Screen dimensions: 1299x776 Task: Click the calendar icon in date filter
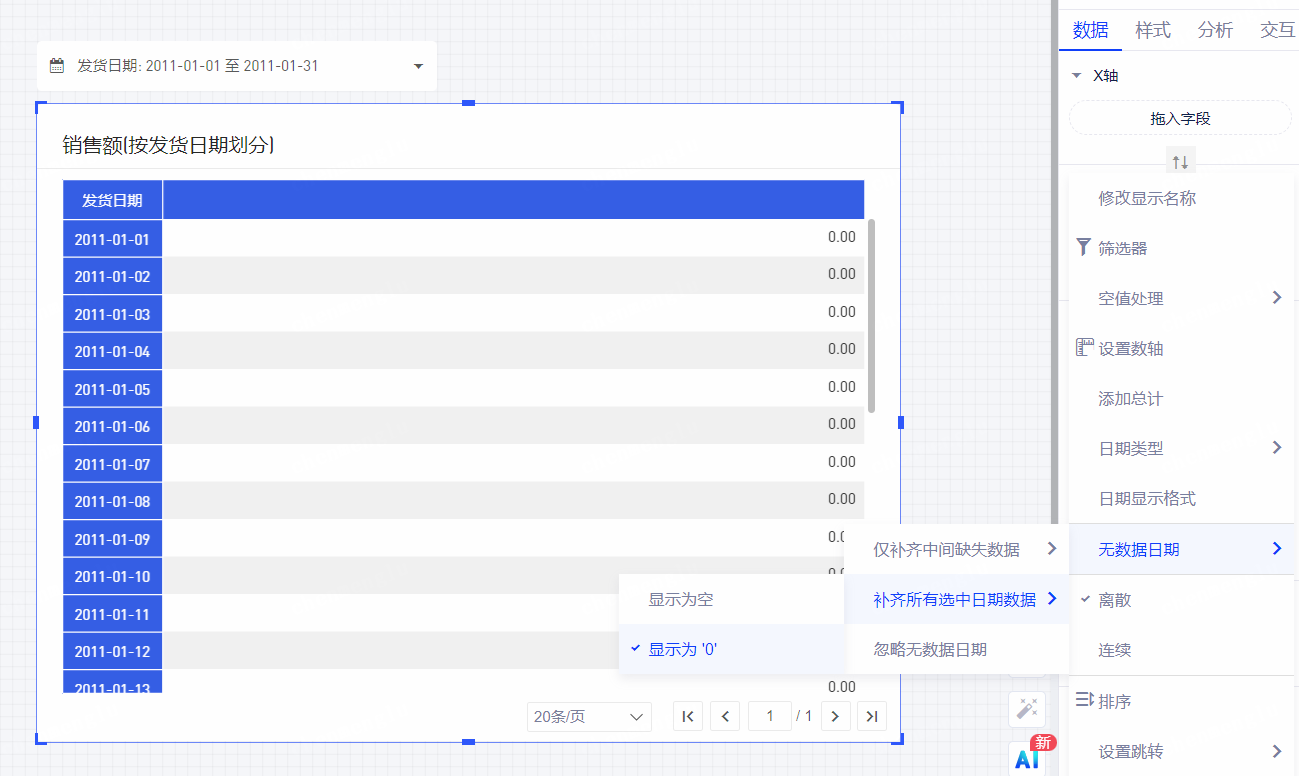coord(58,66)
